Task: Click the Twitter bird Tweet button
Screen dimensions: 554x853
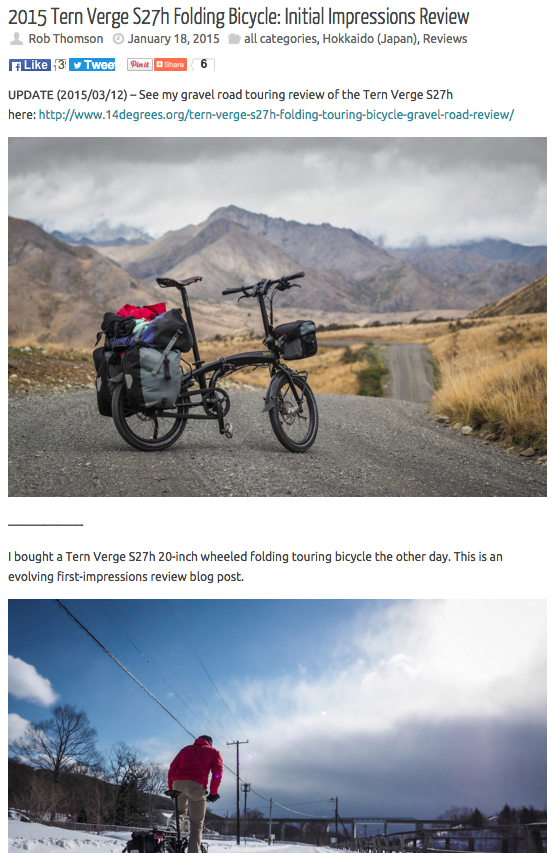Action: pos(92,65)
